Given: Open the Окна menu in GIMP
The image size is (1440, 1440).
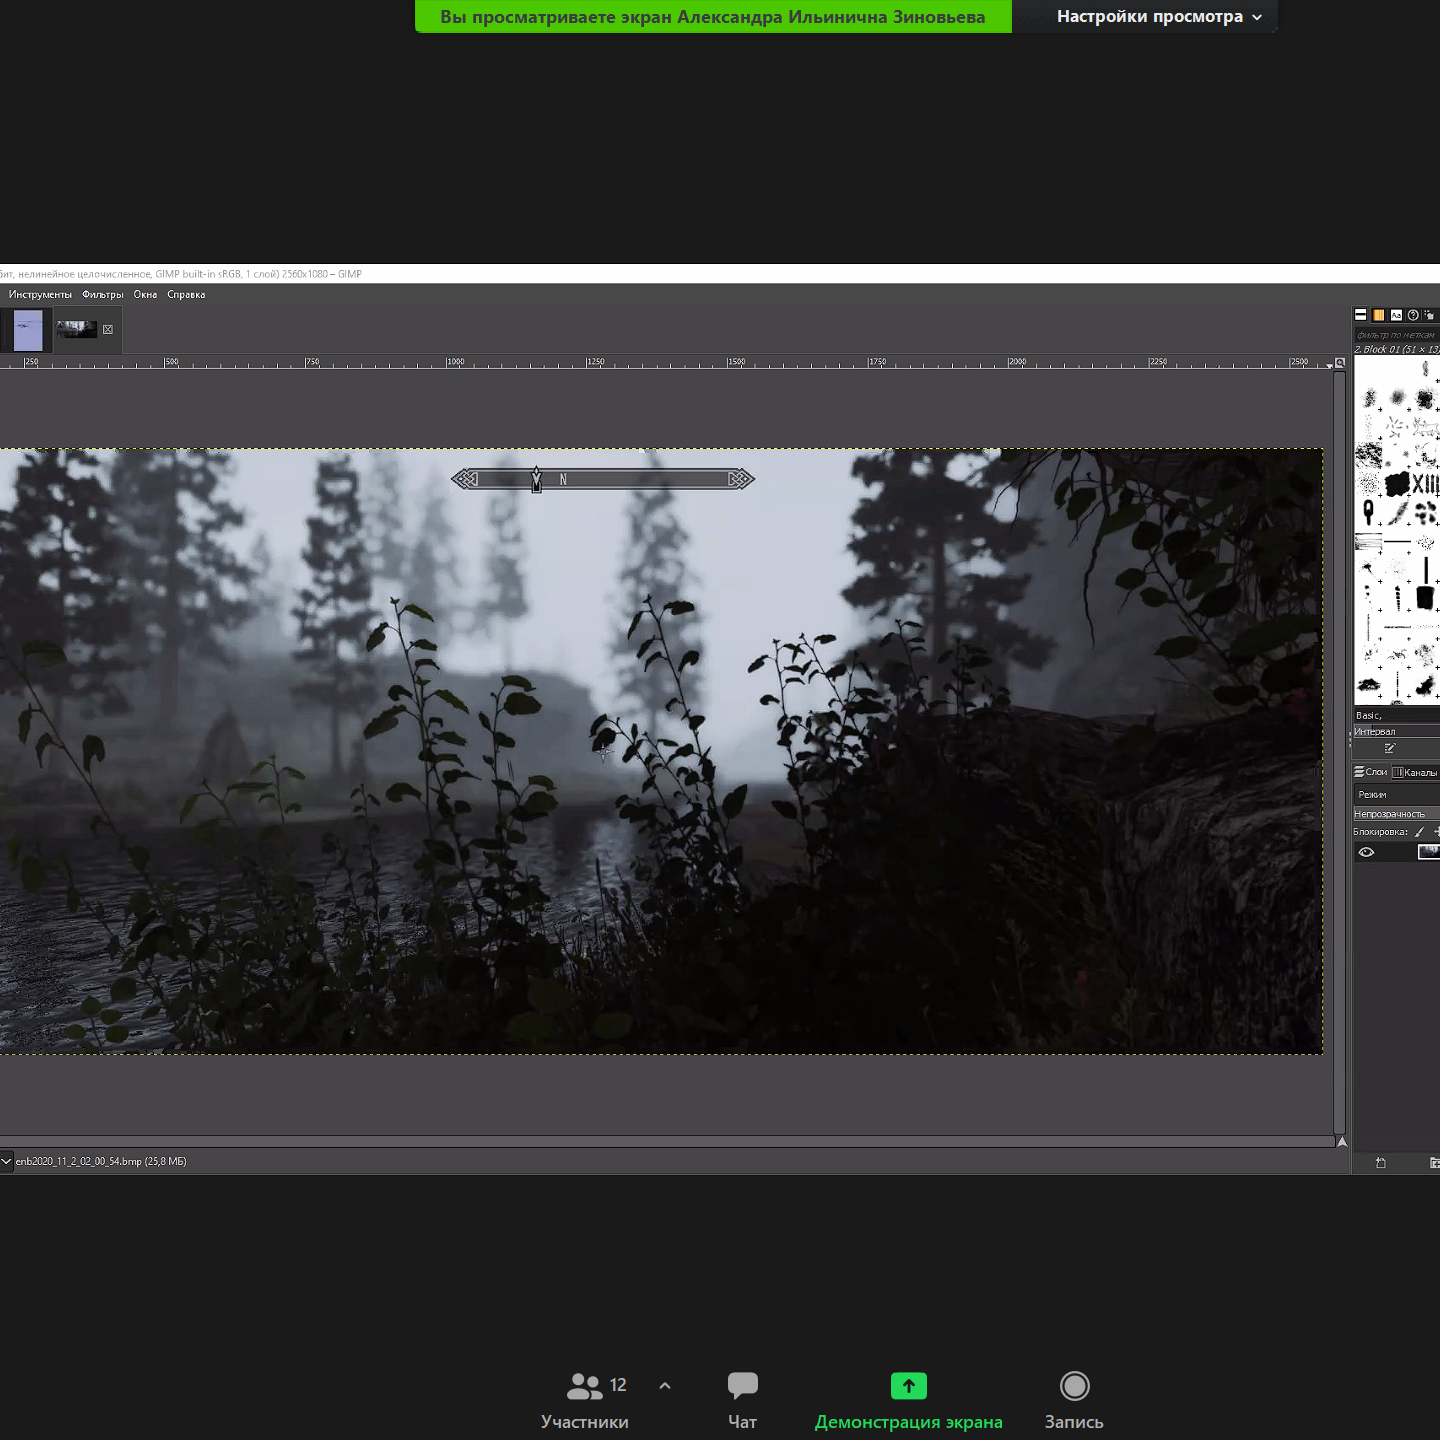Looking at the screenshot, I should pyautogui.click(x=145, y=294).
